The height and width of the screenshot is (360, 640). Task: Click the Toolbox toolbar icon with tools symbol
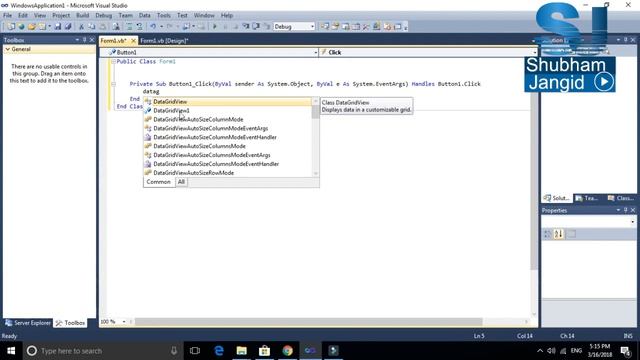[366, 27]
